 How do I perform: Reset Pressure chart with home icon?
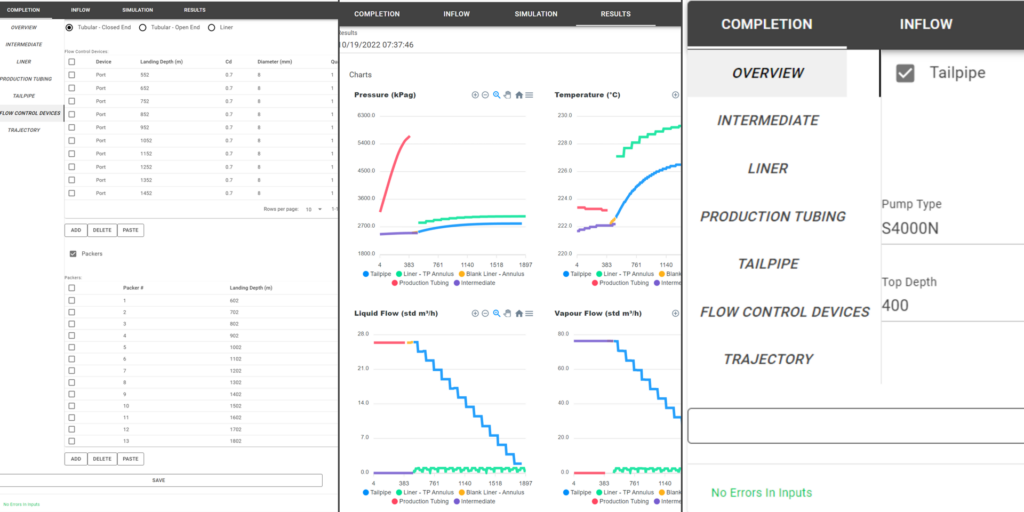pos(518,95)
